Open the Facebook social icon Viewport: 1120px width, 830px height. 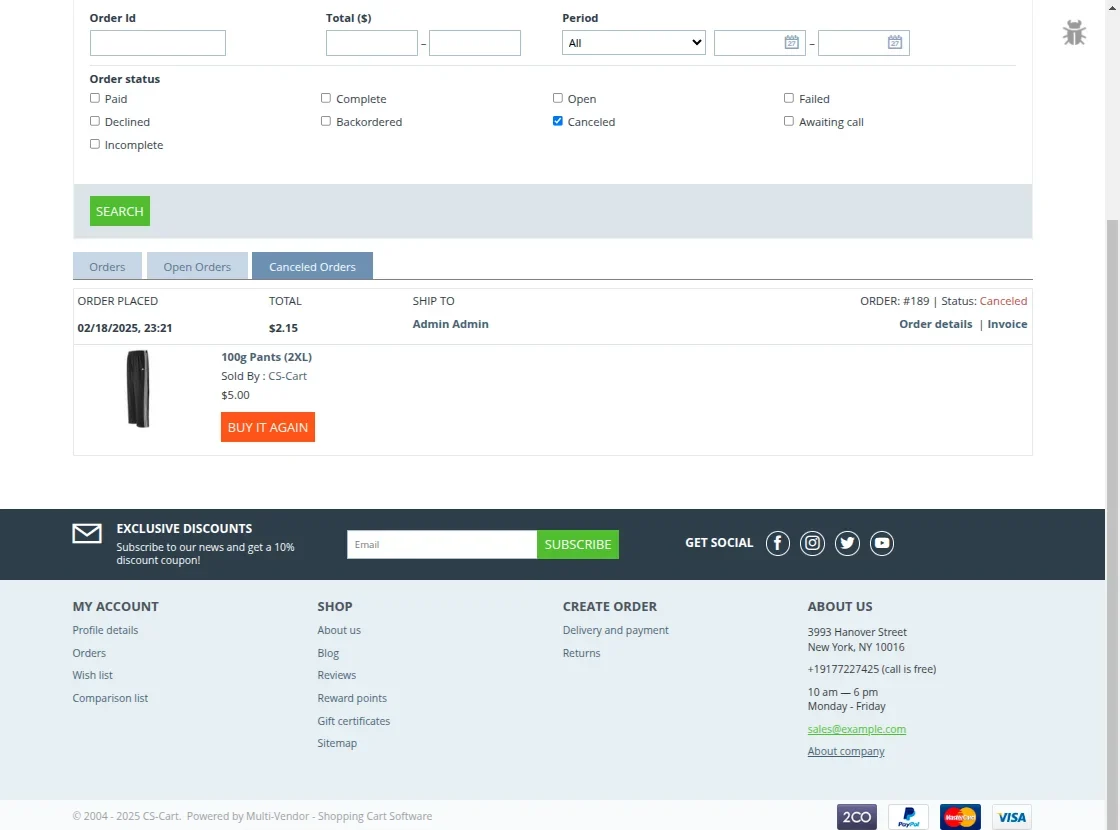click(x=778, y=544)
